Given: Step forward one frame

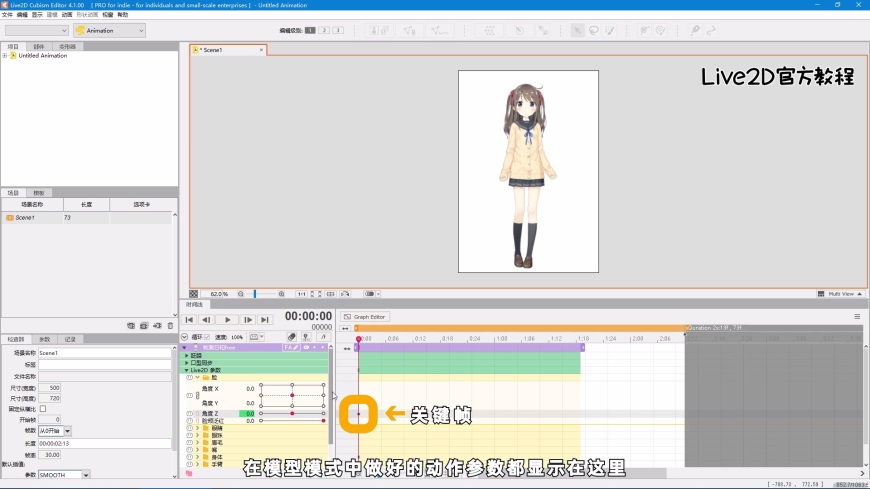Looking at the screenshot, I should pyautogui.click(x=248, y=320).
